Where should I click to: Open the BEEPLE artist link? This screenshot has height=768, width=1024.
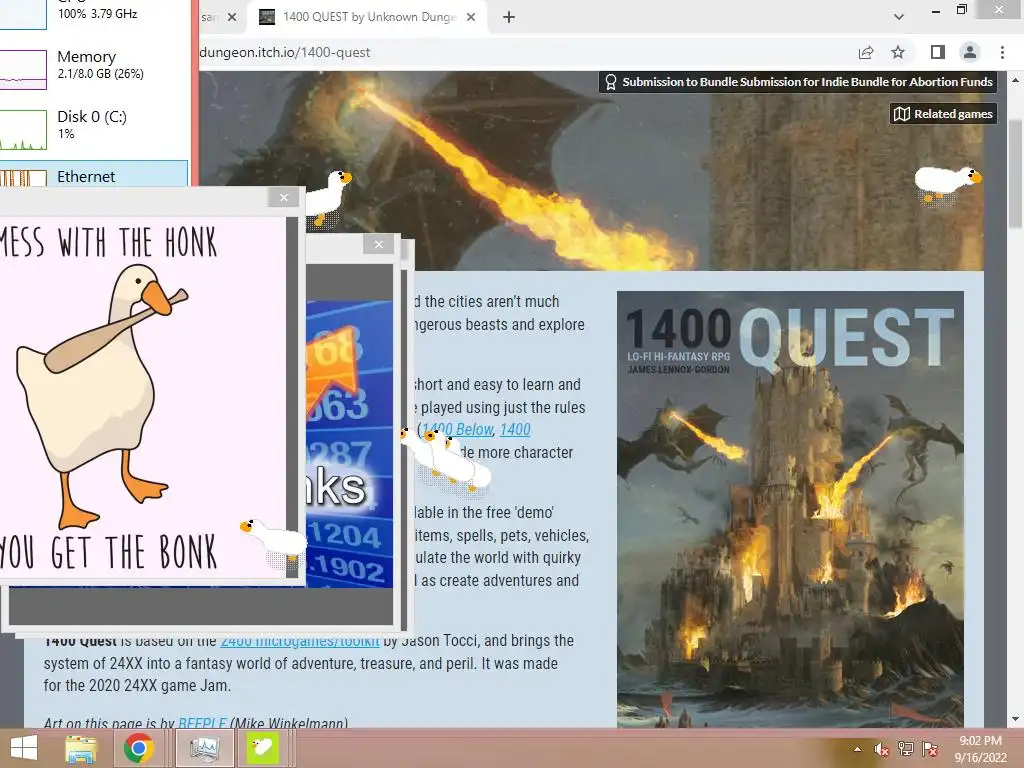click(202, 723)
